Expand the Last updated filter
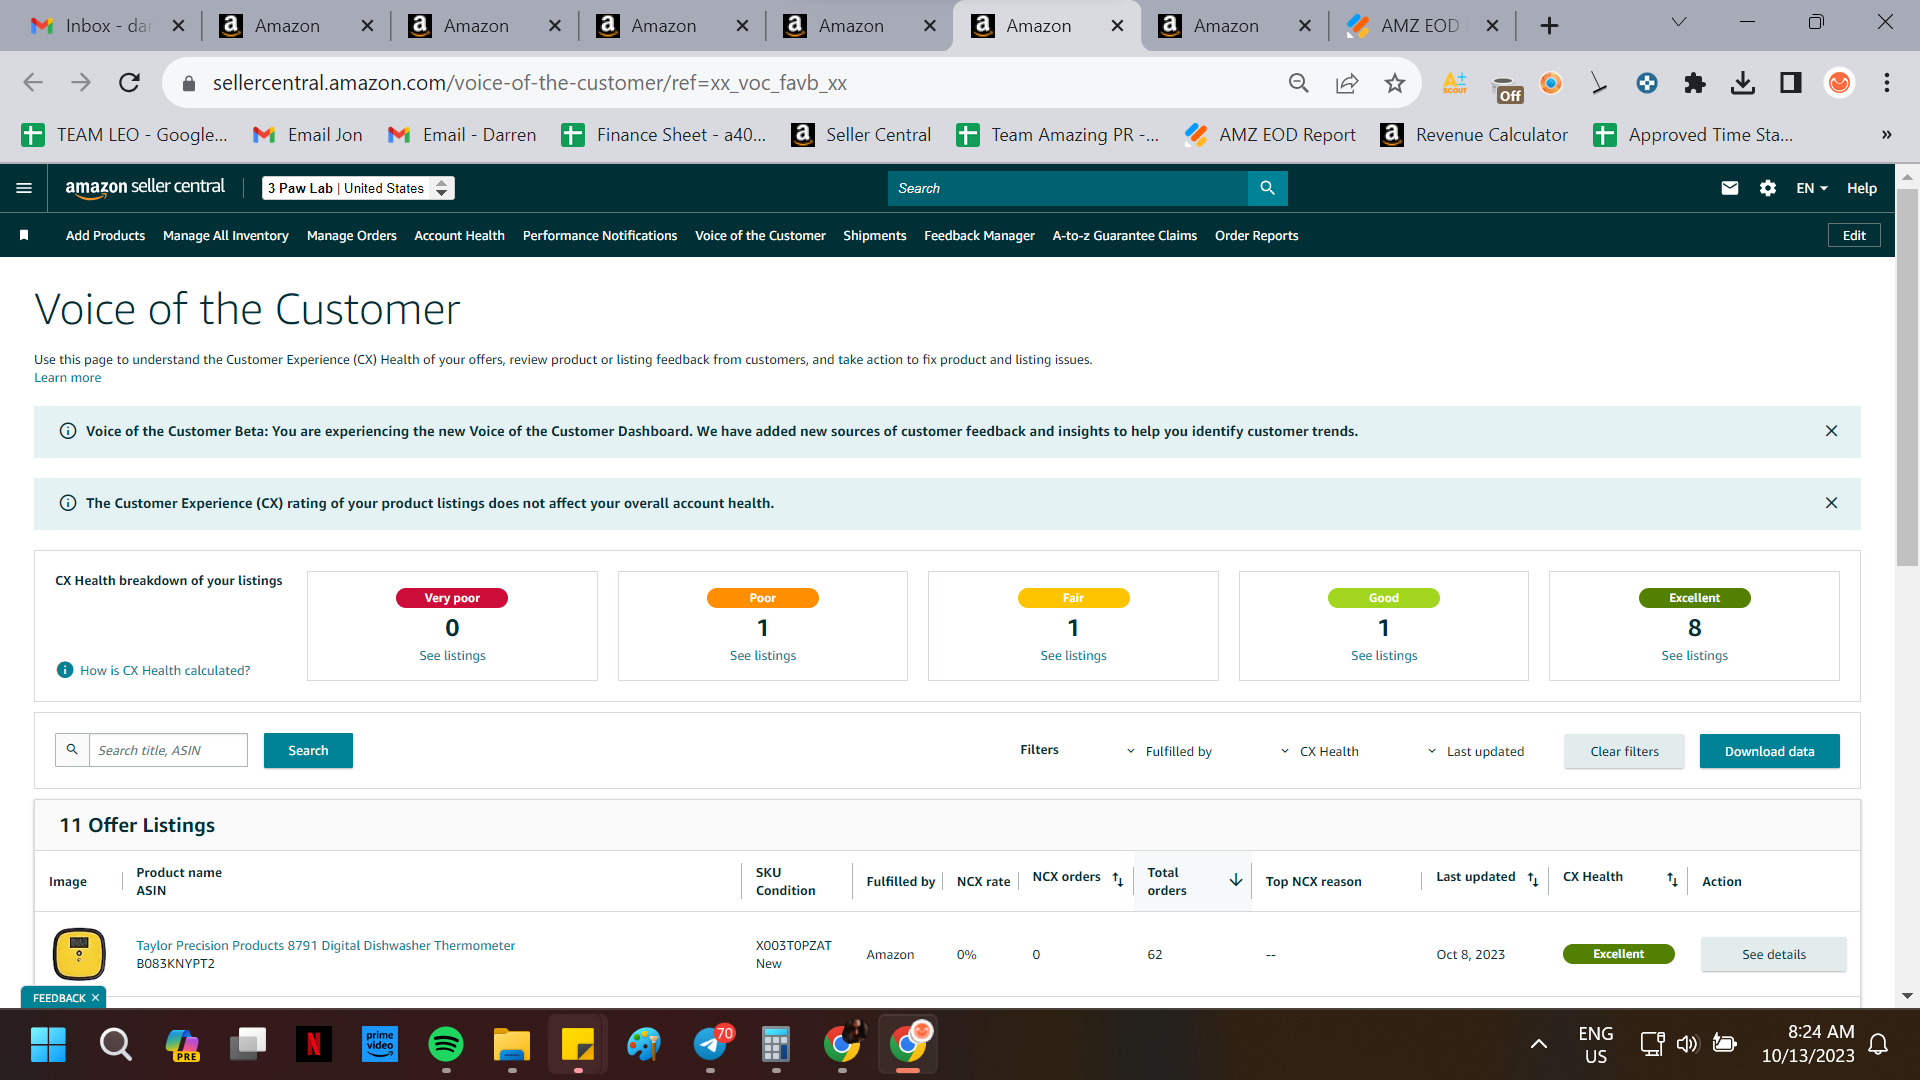 point(1475,751)
